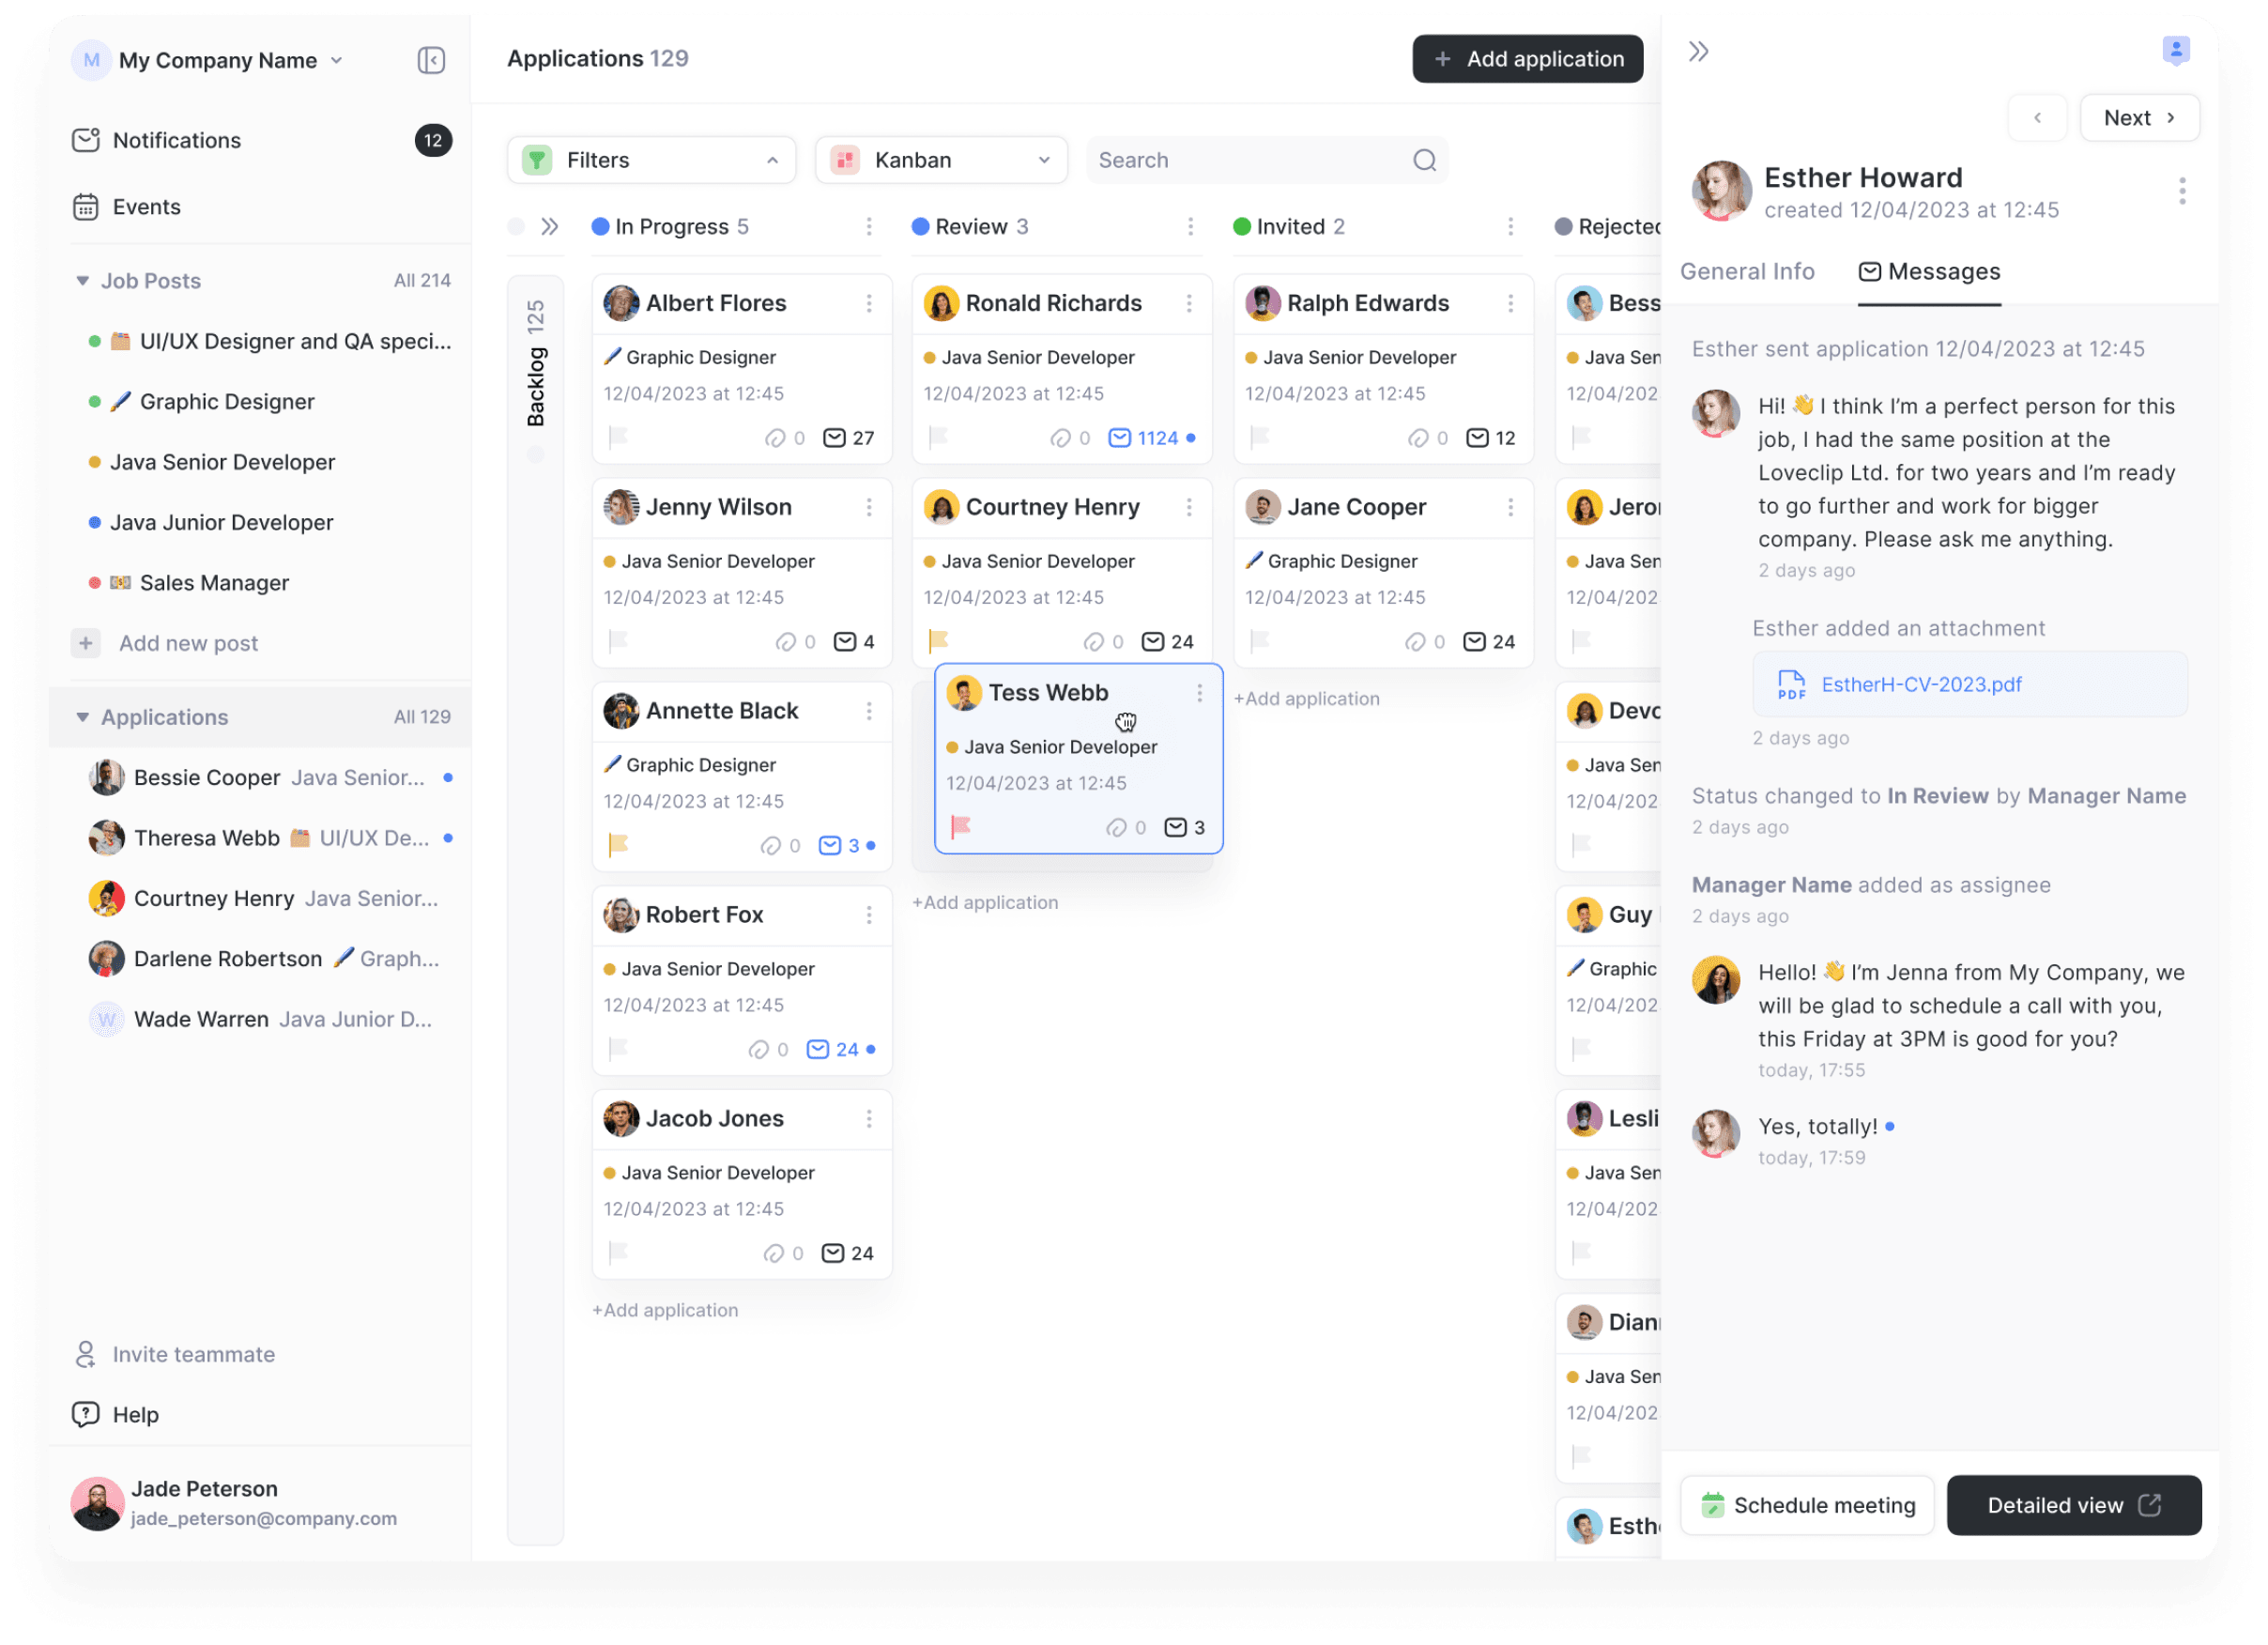
Task: Click the bookmark/save icon on Annette Black card
Action: coord(618,845)
